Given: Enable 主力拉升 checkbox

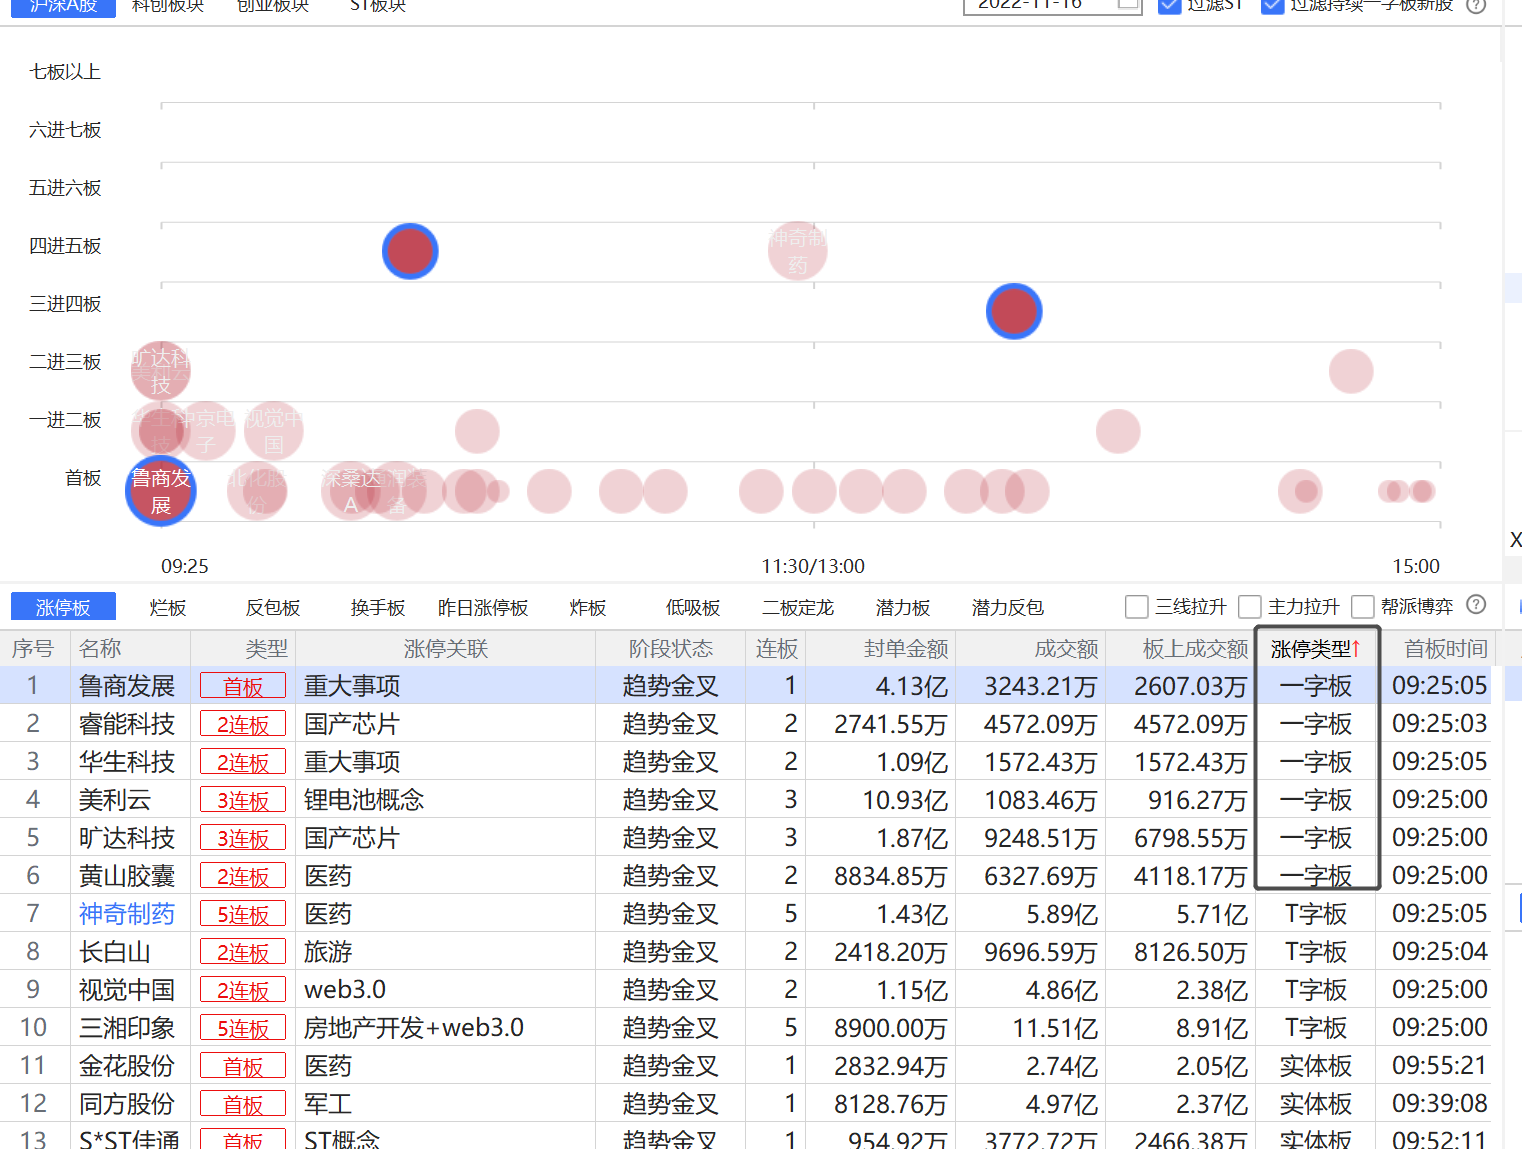Looking at the screenshot, I should pos(1250,607).
